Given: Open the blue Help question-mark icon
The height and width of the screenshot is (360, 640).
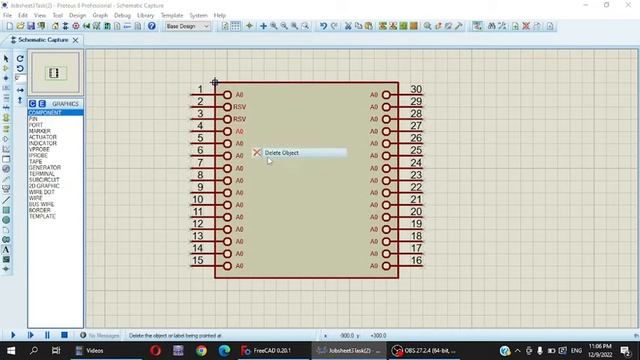Looking at the screenshot, I should coord(151,26).
